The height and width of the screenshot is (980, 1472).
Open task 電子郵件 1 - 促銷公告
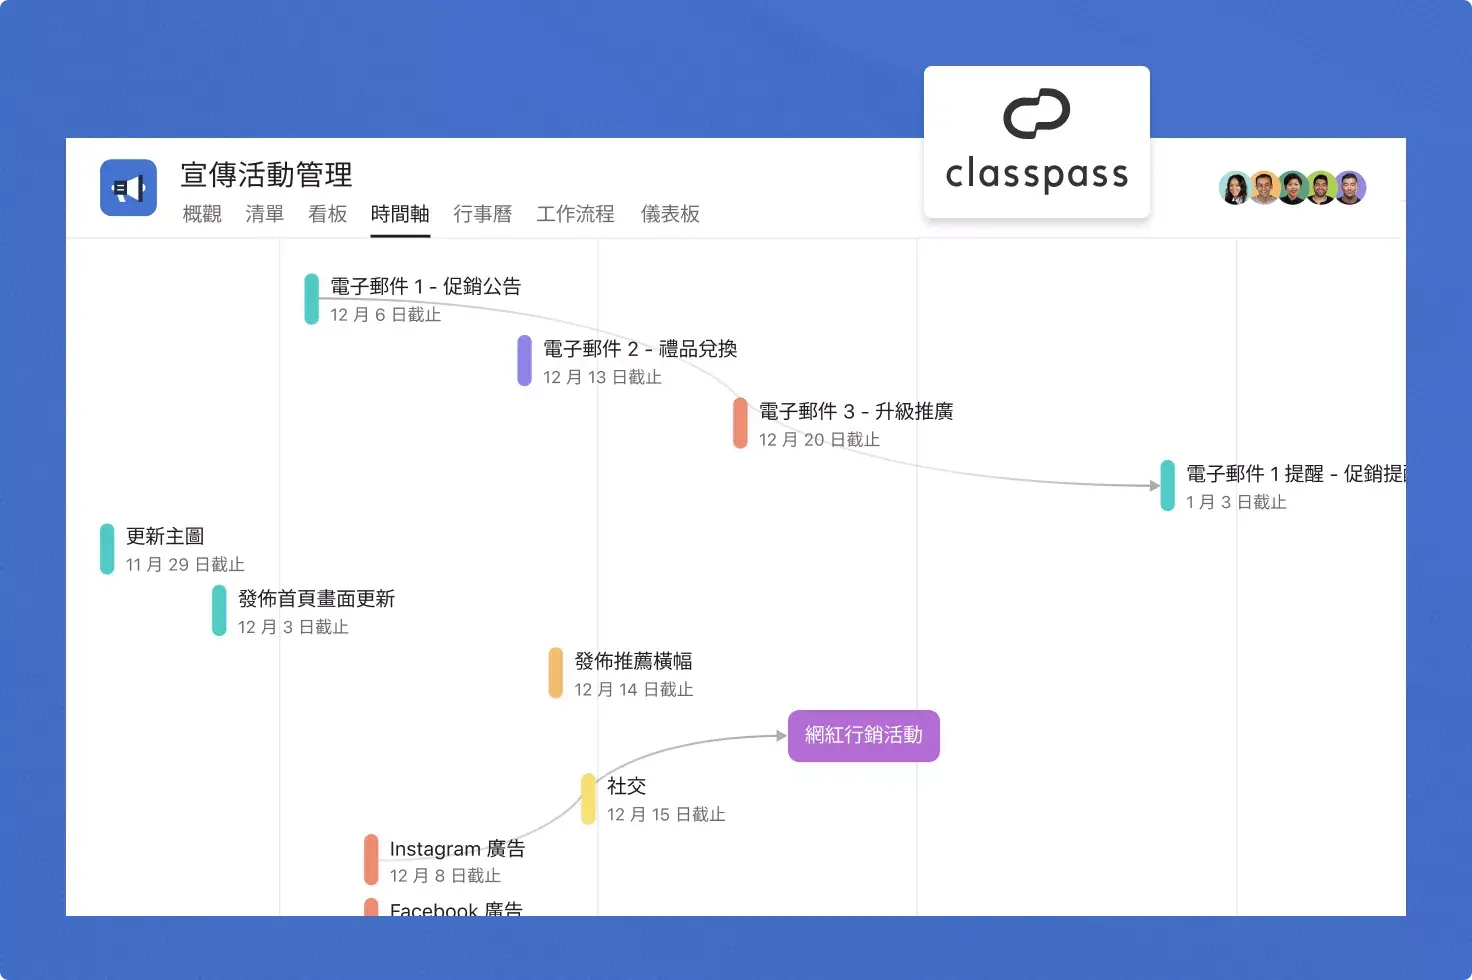(426, 286)
